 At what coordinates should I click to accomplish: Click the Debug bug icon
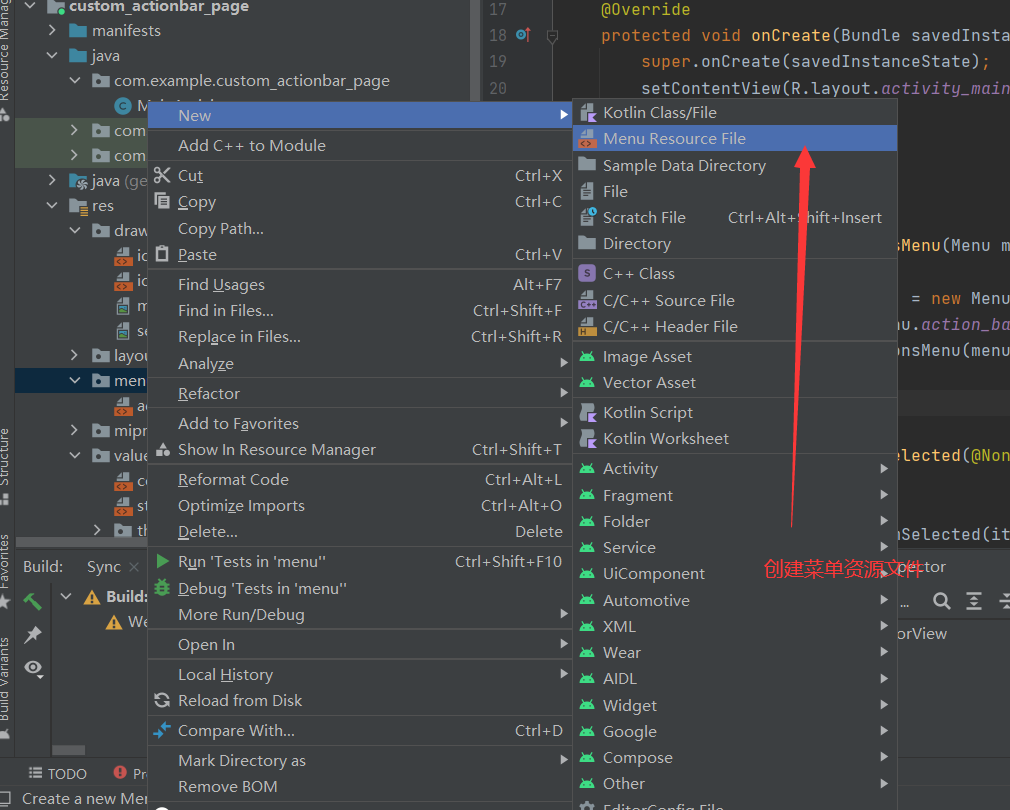click(162, 588)
